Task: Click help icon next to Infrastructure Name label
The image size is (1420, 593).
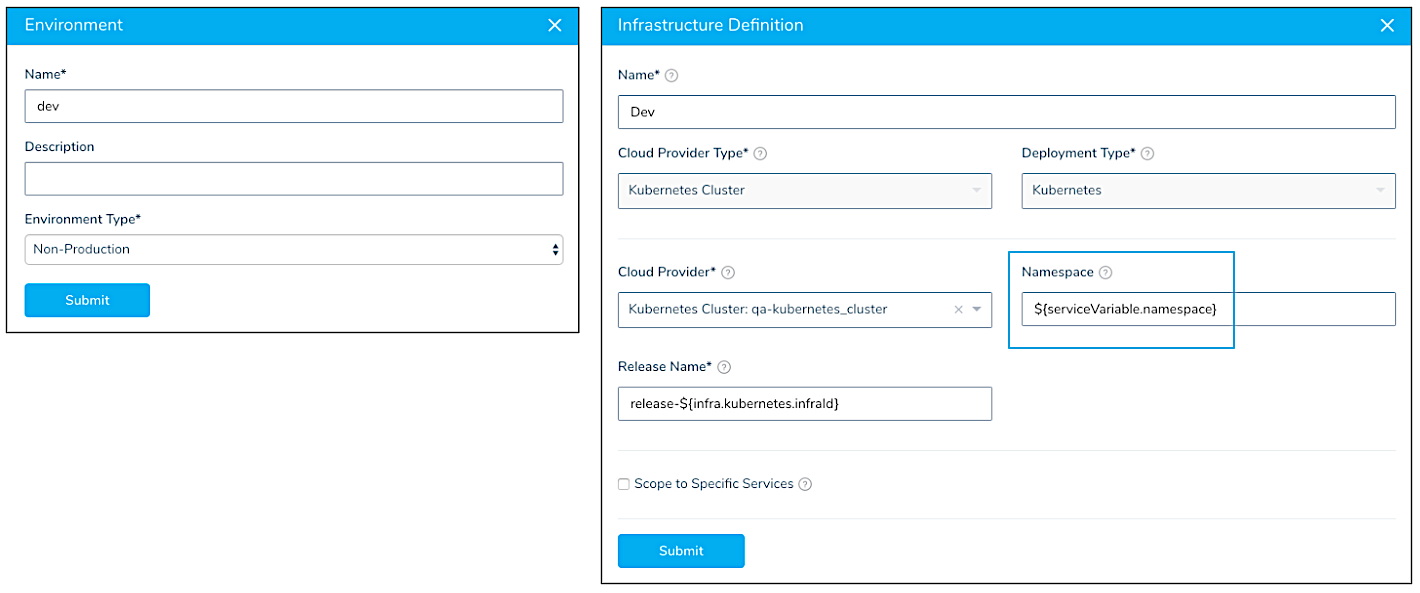Action: (671, 75)
